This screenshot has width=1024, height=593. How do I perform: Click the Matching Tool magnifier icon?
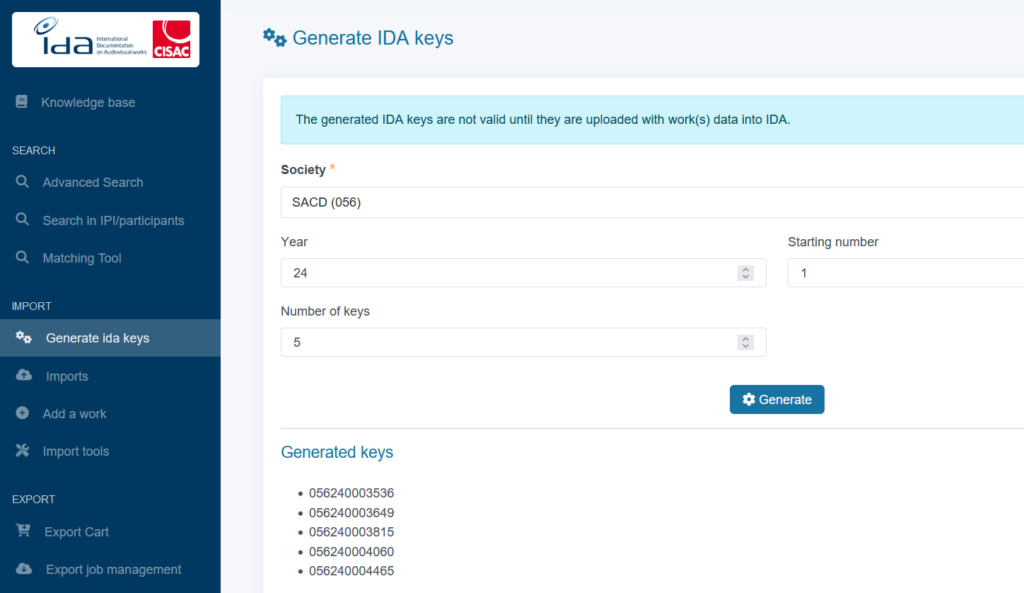(22, 257)
